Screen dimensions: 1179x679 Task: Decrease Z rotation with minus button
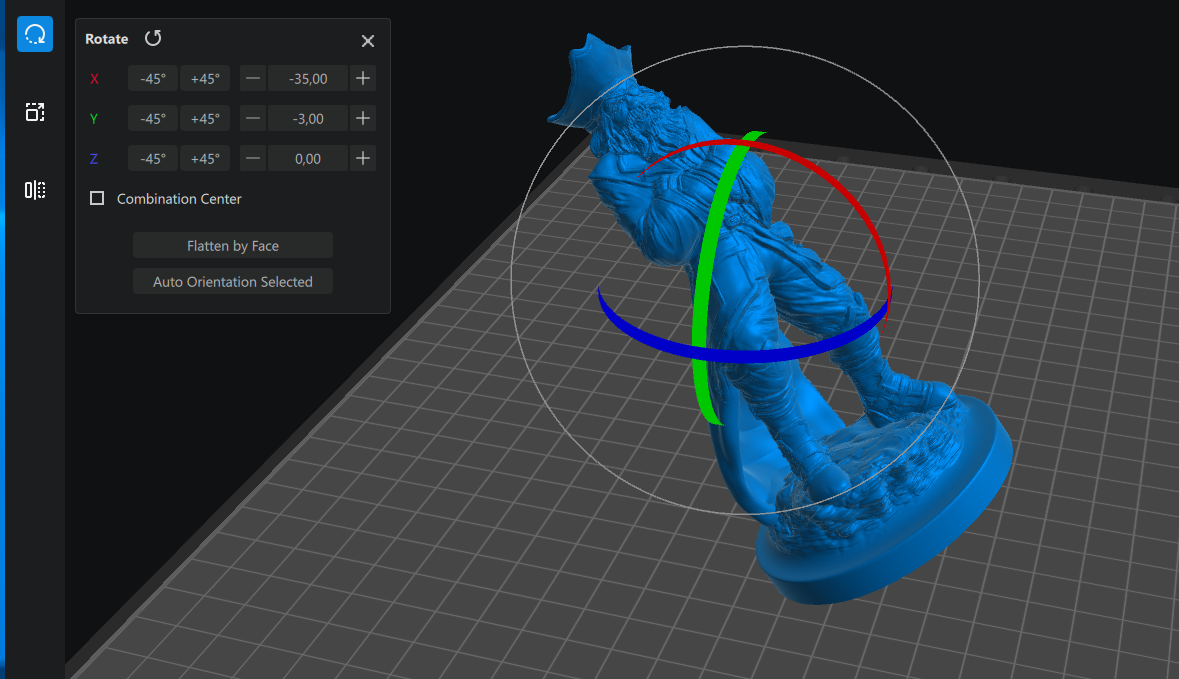[254, 158]
